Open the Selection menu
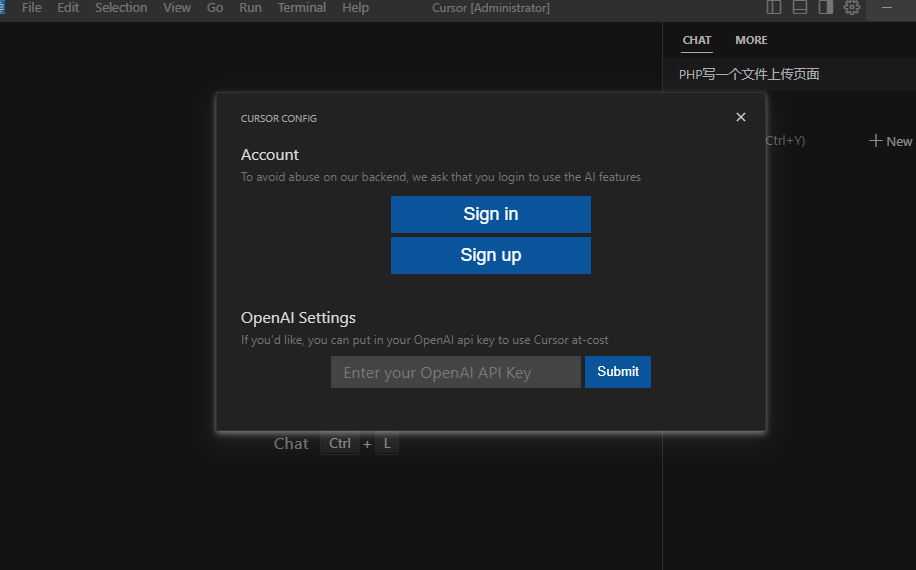The width and height of the screenshot is (916, 570). [x=121, y=8]
